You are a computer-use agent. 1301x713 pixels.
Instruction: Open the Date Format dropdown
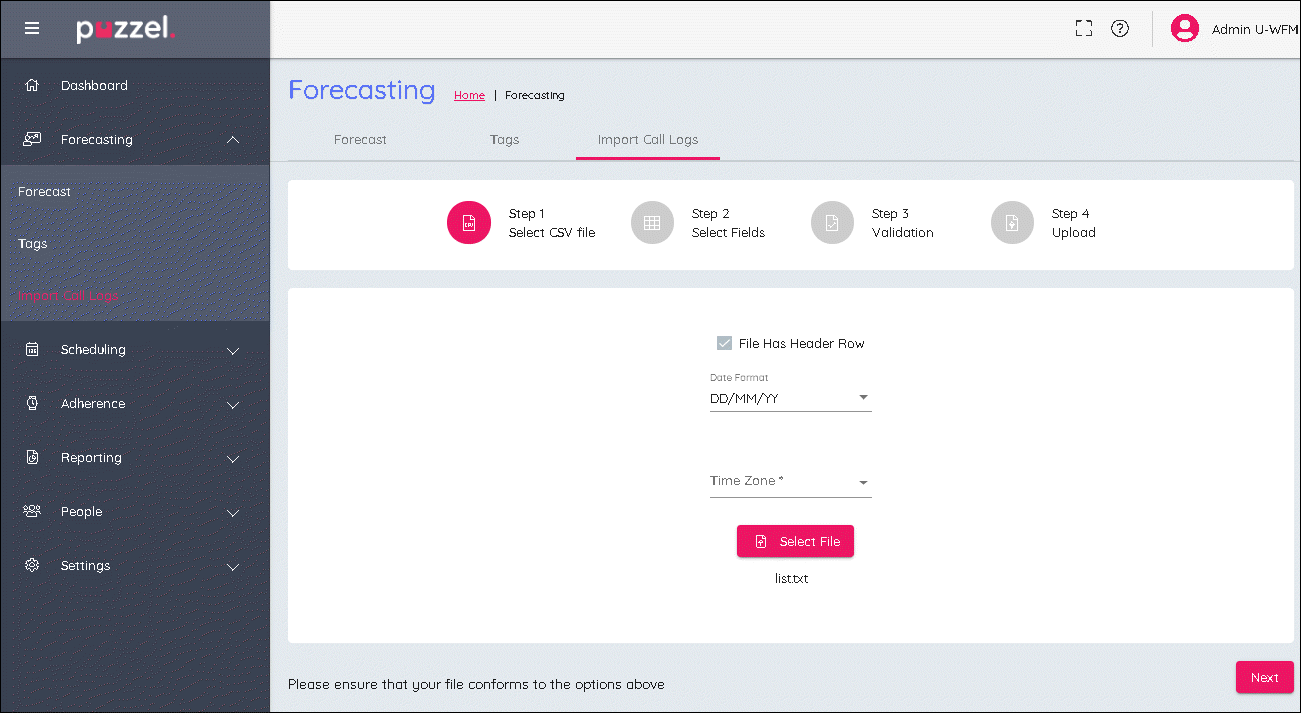(x=790, y=399)
